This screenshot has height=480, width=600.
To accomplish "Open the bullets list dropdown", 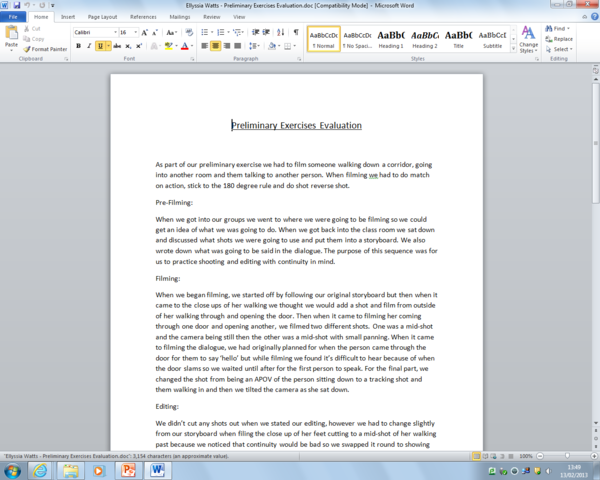I will click(x=212, y=32).
